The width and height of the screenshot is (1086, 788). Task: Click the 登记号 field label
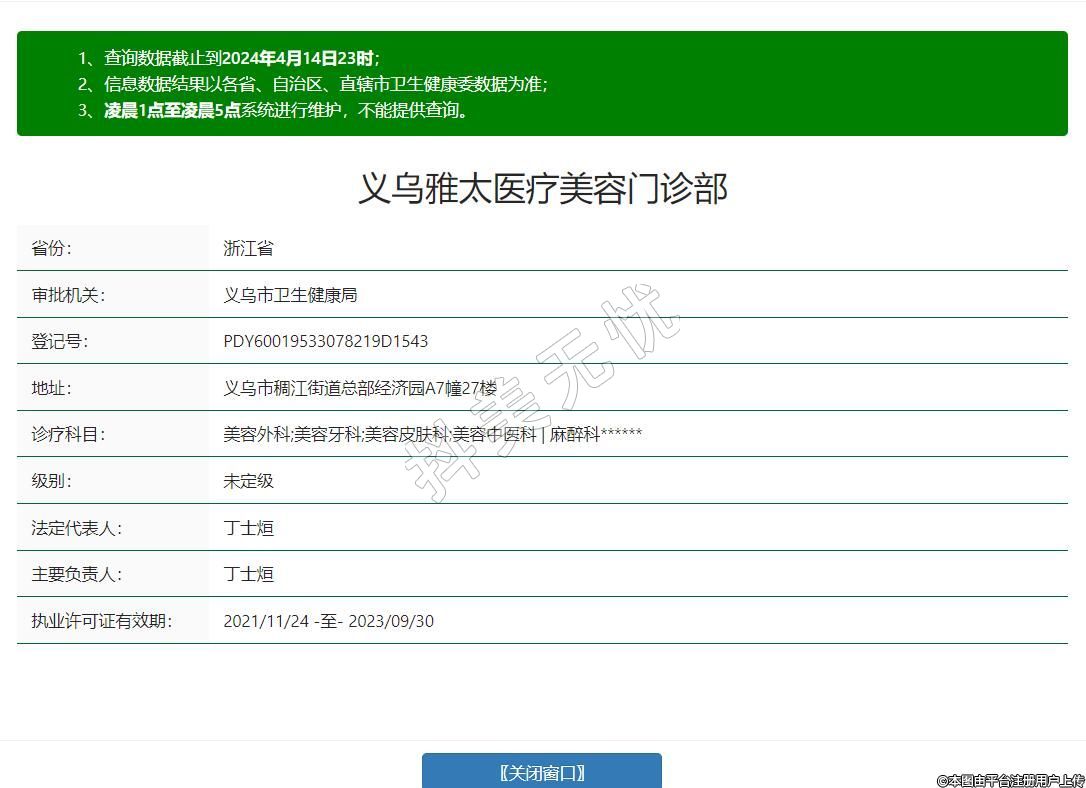[x=60, y=341]
